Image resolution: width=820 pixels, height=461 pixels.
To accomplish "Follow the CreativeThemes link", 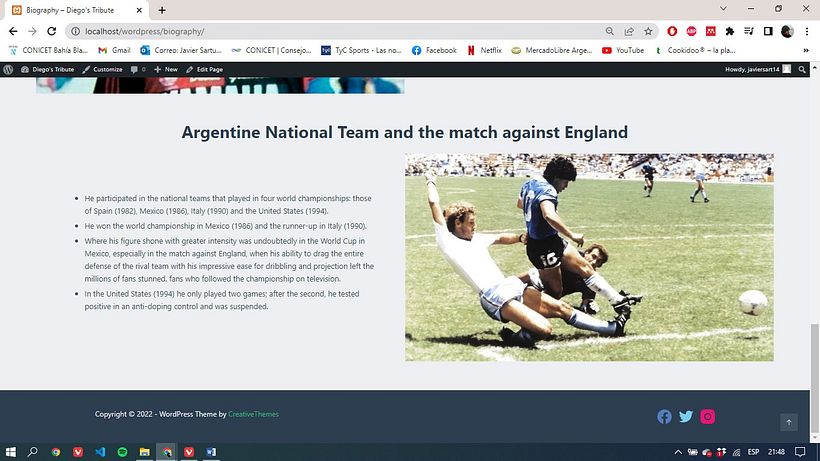I will coord(253,414).
